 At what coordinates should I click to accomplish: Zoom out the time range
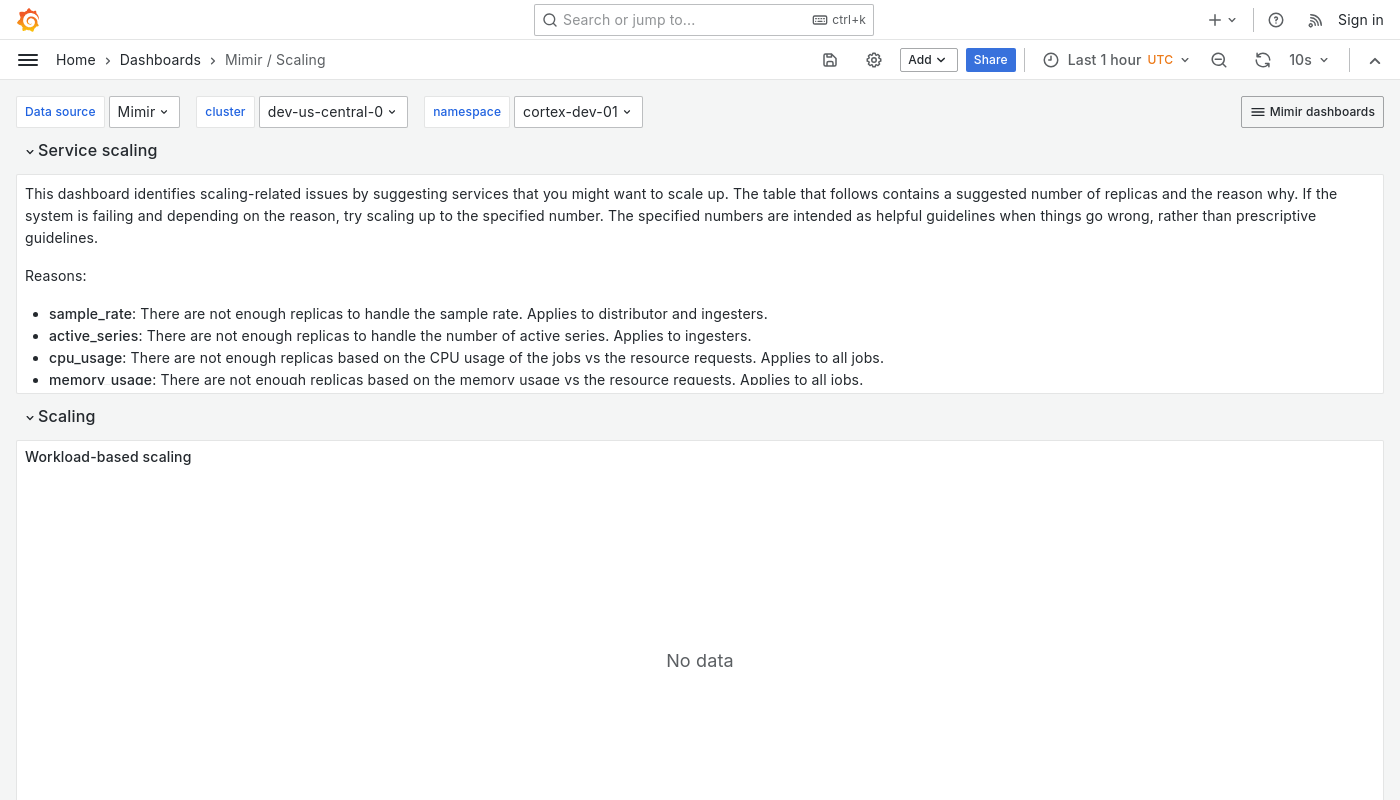[1219, 60]
